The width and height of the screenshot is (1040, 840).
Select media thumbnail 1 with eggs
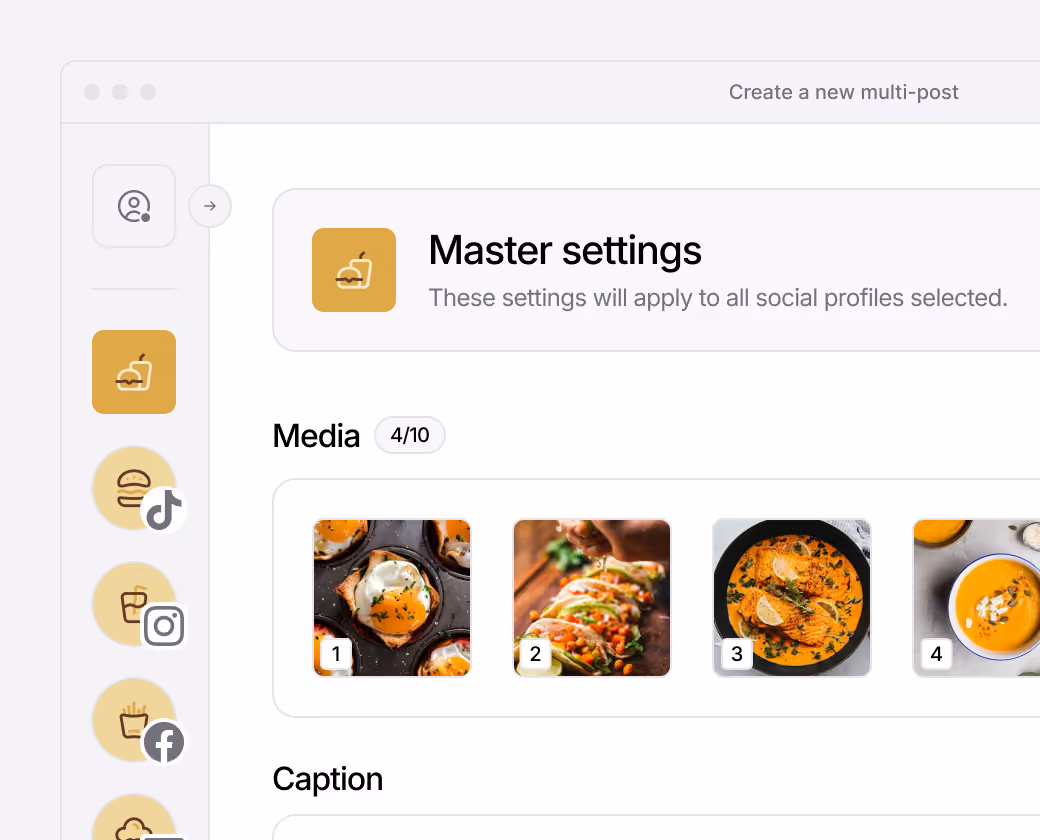392,598
